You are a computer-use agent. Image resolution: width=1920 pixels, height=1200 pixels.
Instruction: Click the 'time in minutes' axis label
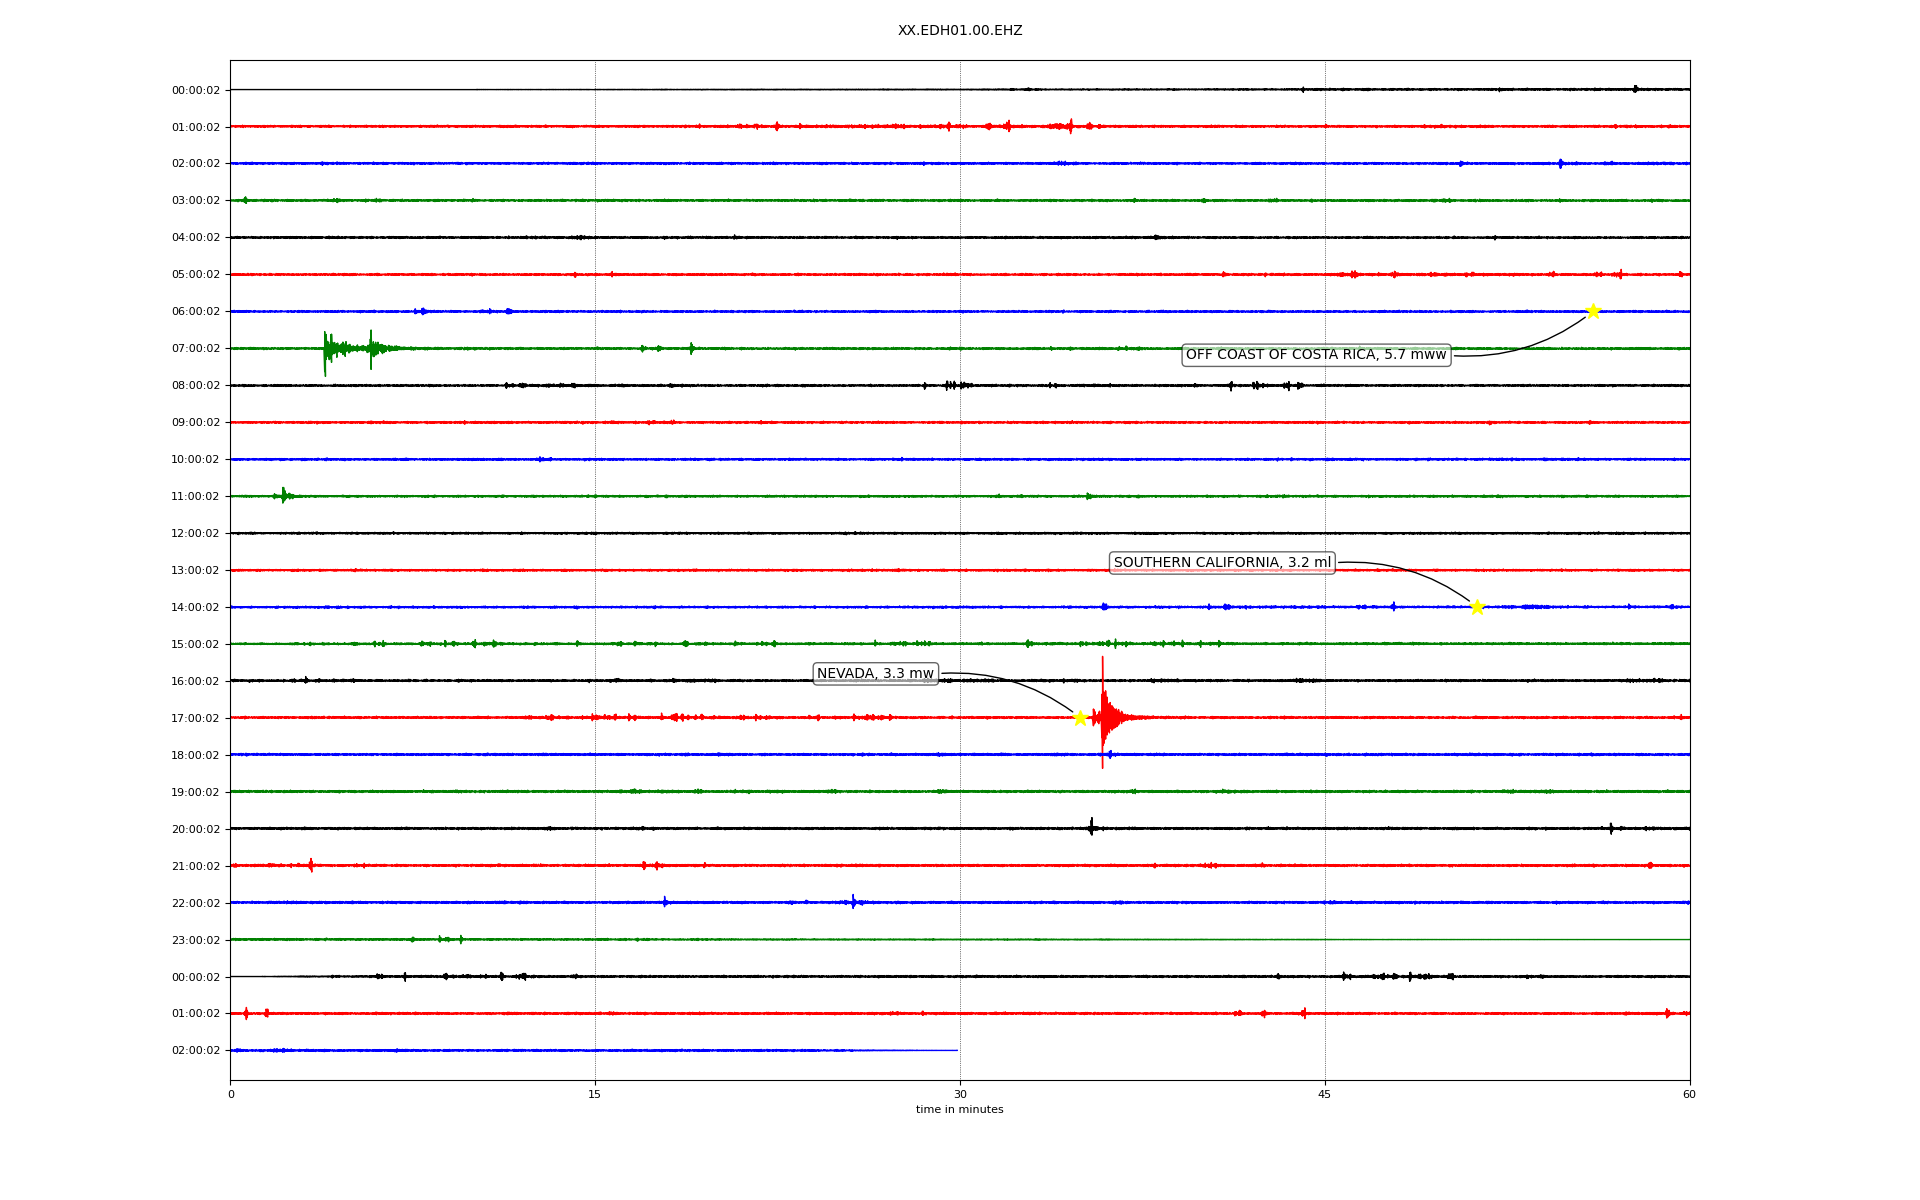coord(959,1110)
